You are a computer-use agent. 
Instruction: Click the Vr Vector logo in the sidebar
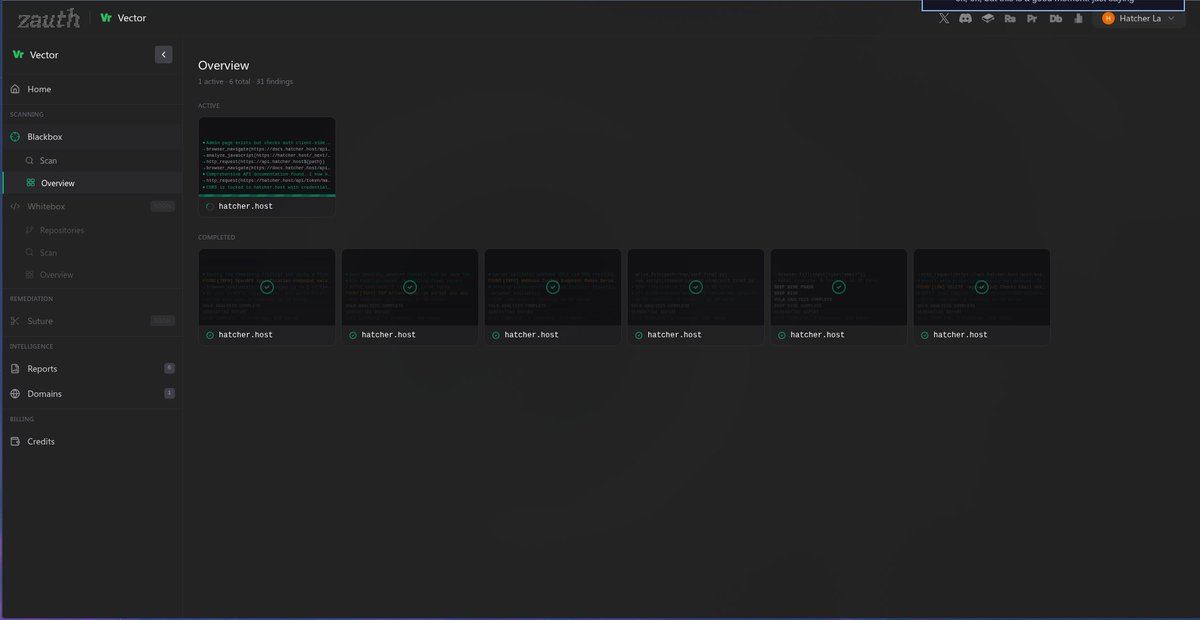click(35, 55)
